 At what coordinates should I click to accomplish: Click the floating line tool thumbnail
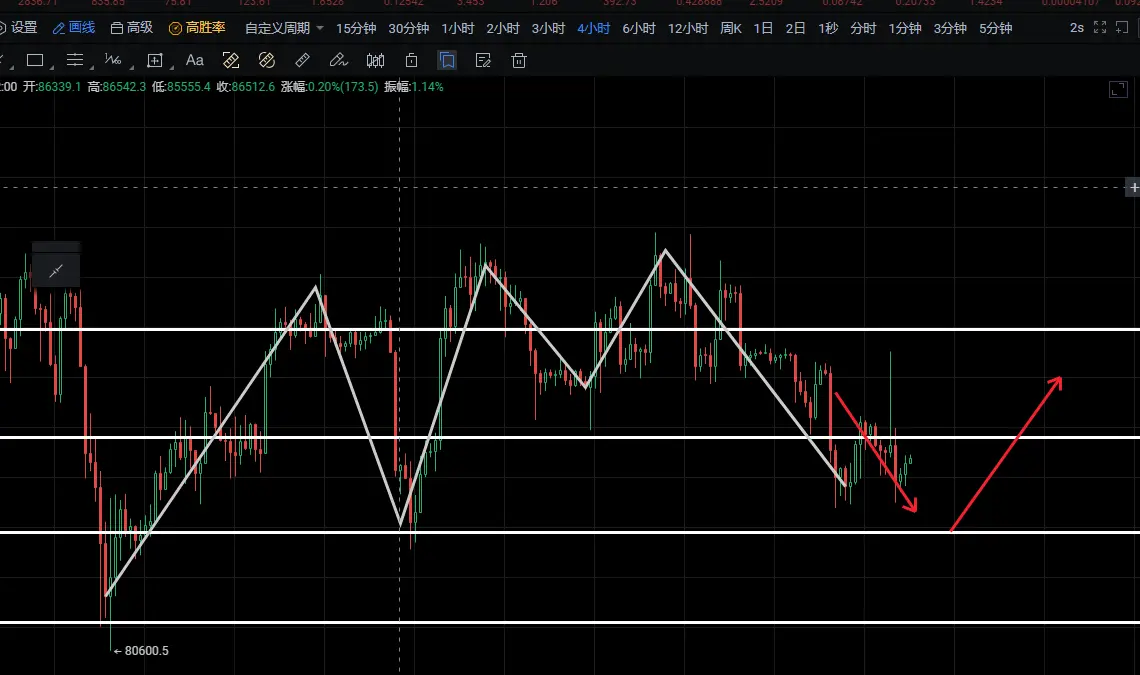tap(56, 271)
